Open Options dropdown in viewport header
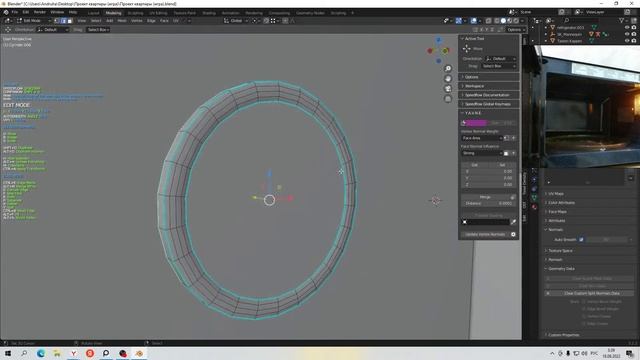 click(516, 30)
